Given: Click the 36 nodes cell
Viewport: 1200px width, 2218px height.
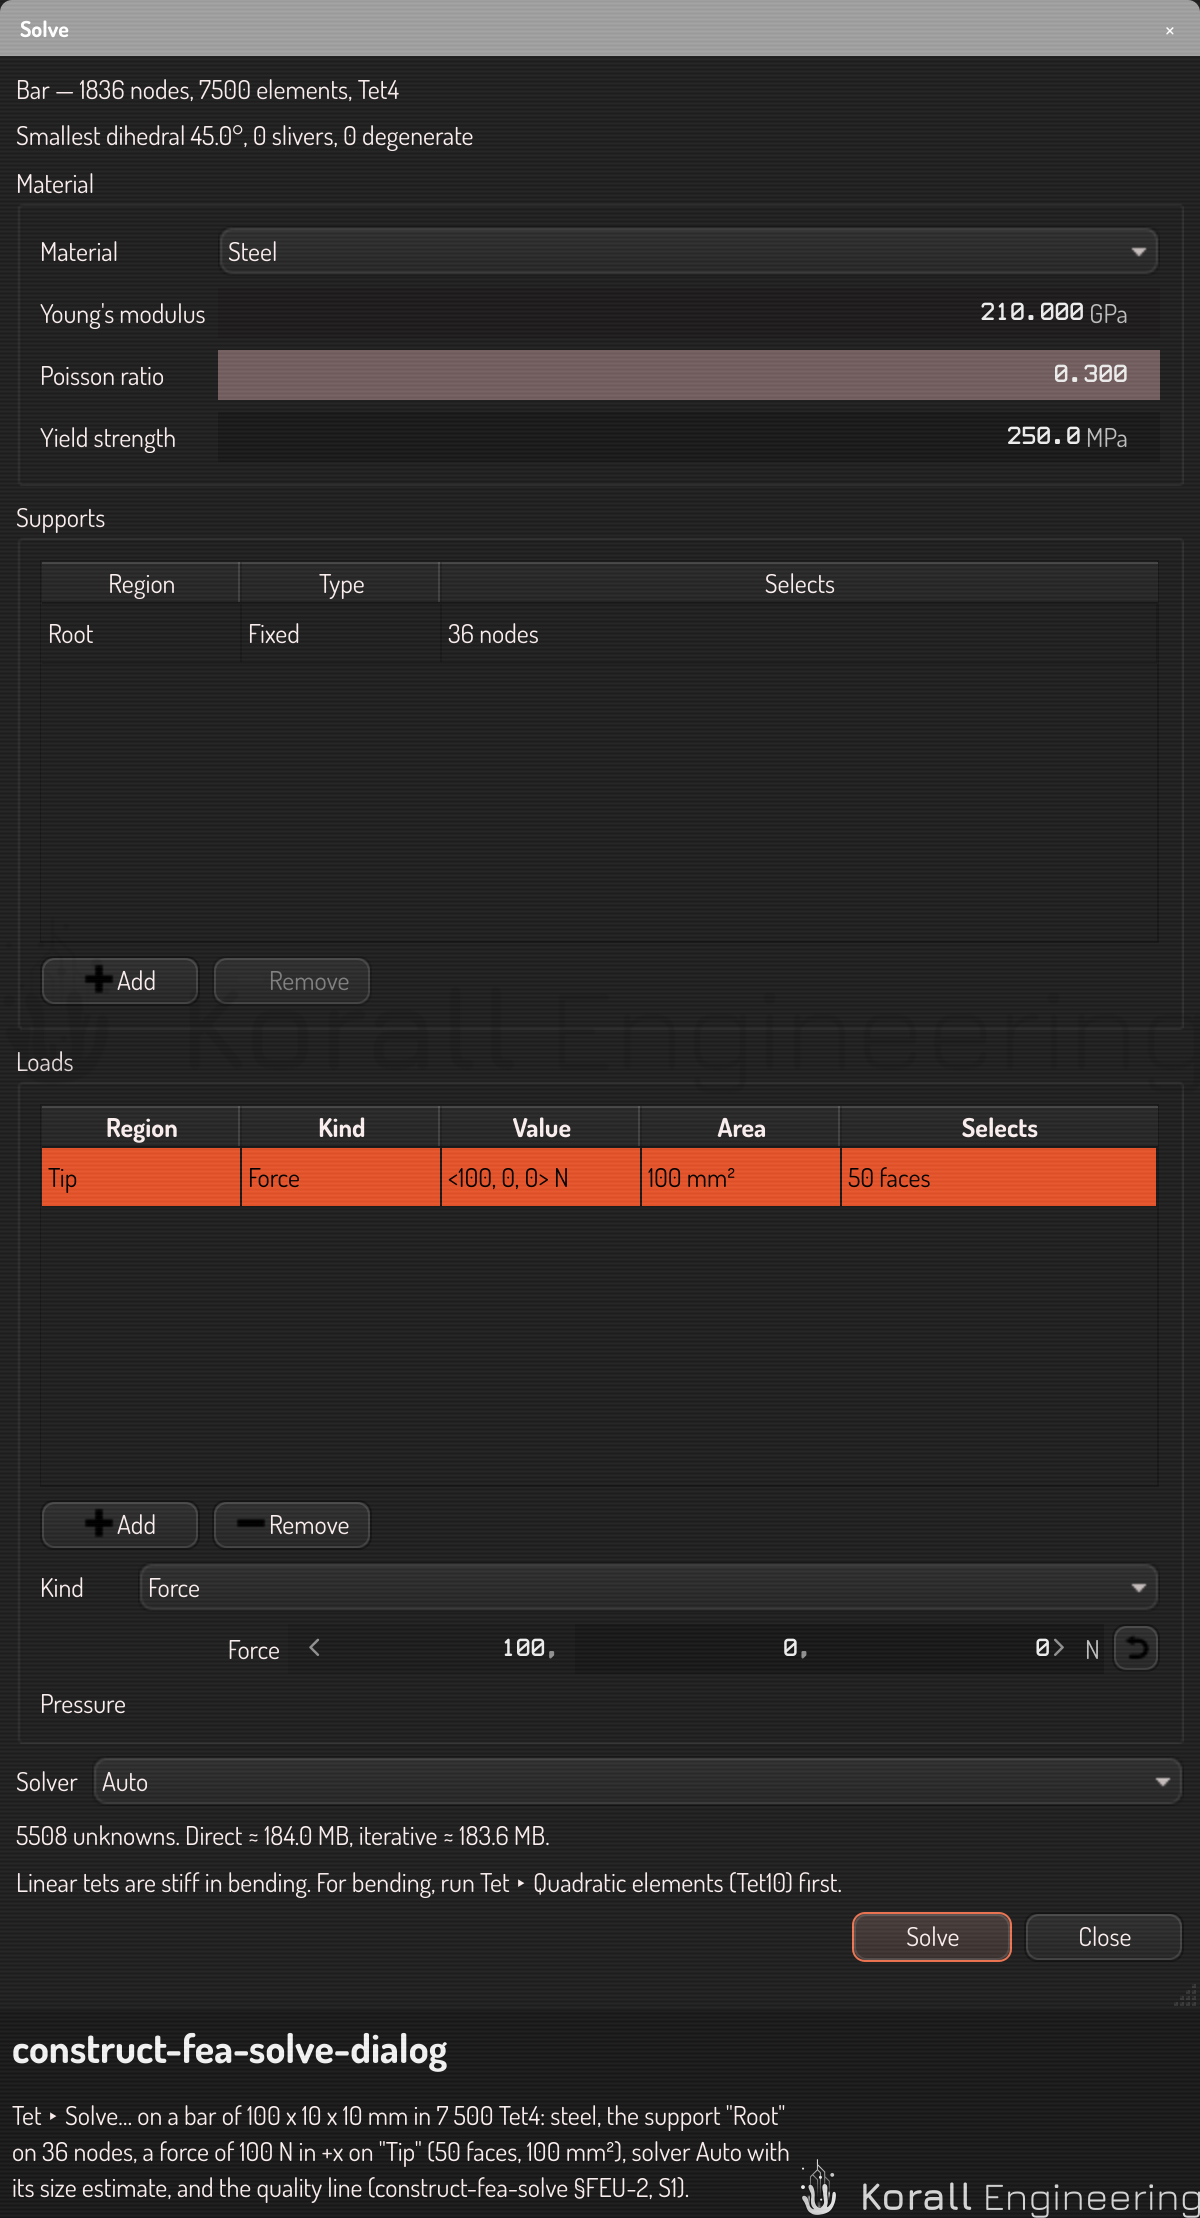Looking at the screenshot, I should 798,634.
